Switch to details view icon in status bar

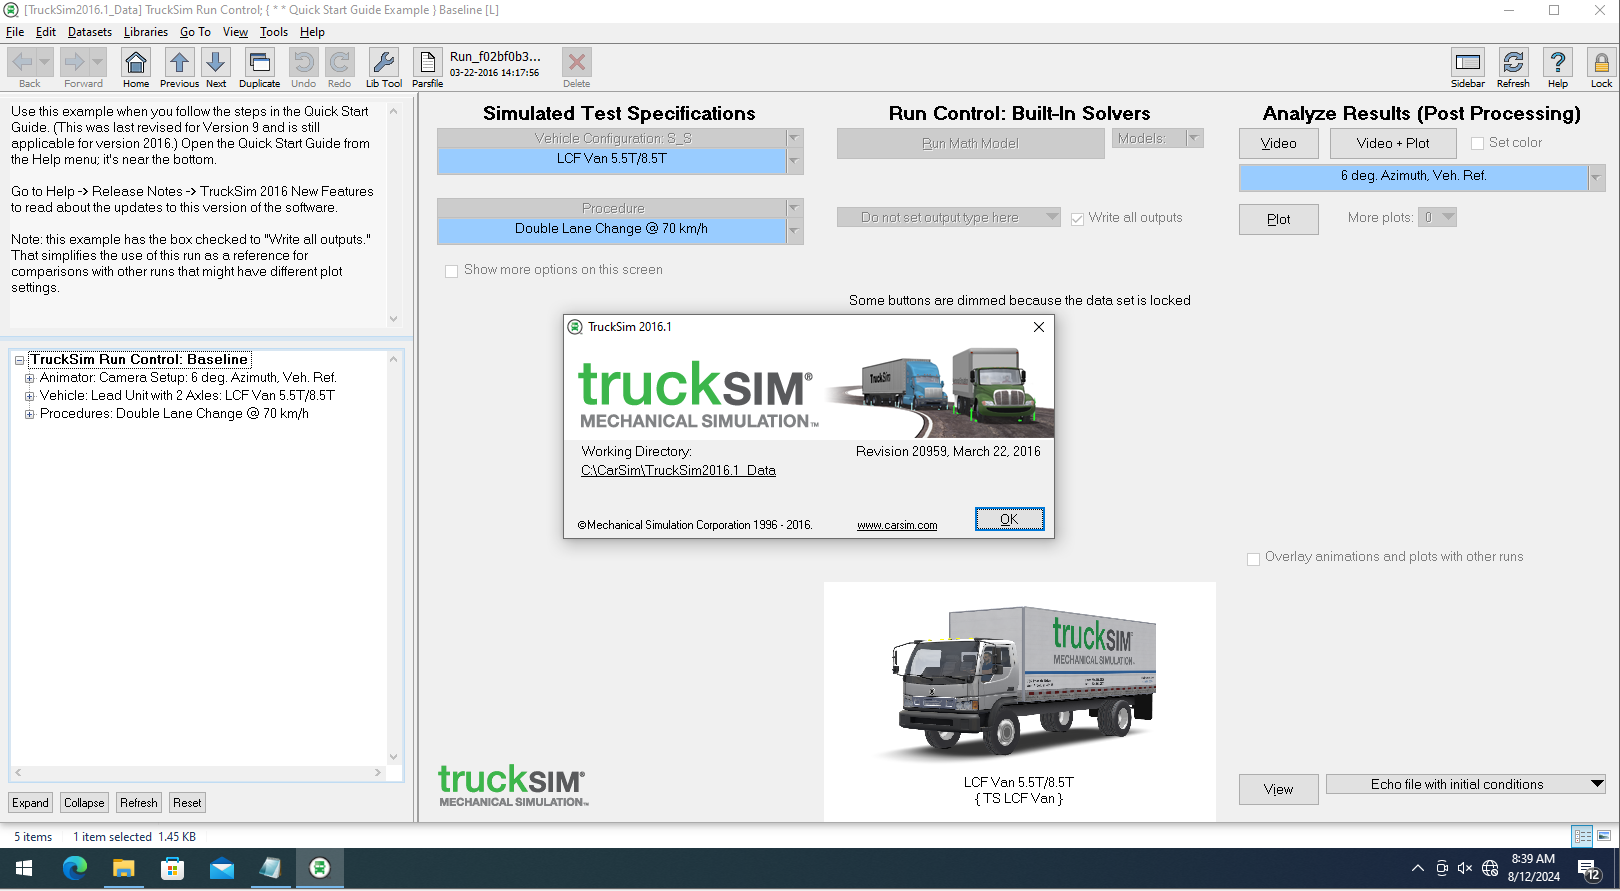[1582, 836]
